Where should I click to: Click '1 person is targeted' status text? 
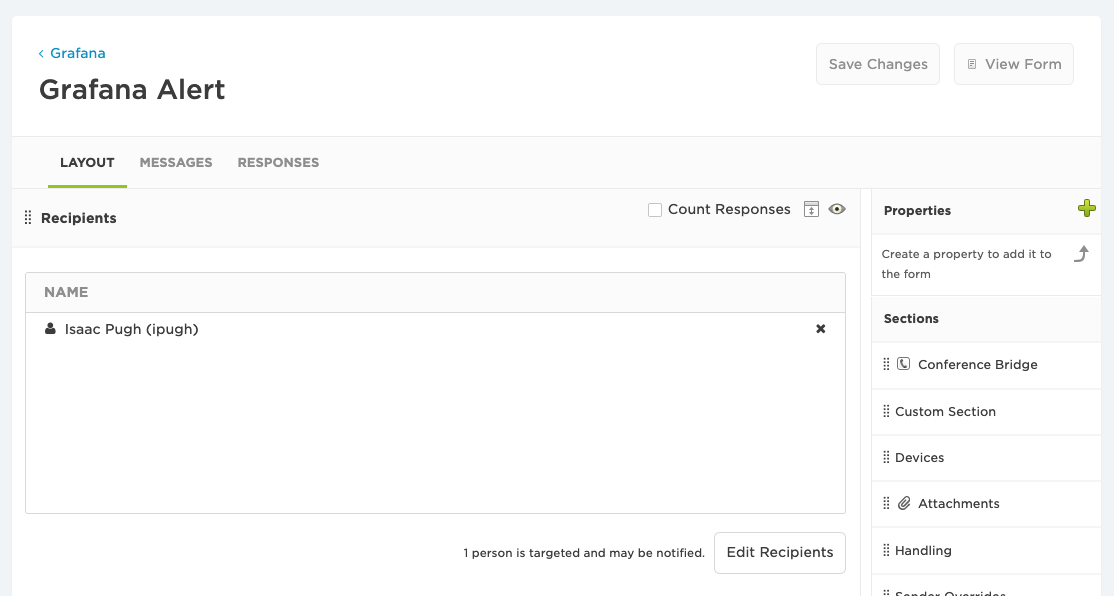584,553
